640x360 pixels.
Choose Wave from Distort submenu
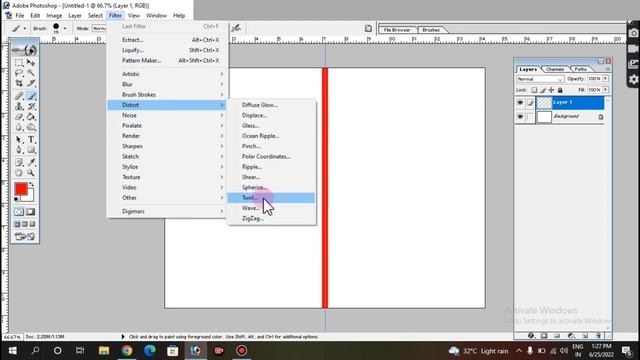(271, 208)
